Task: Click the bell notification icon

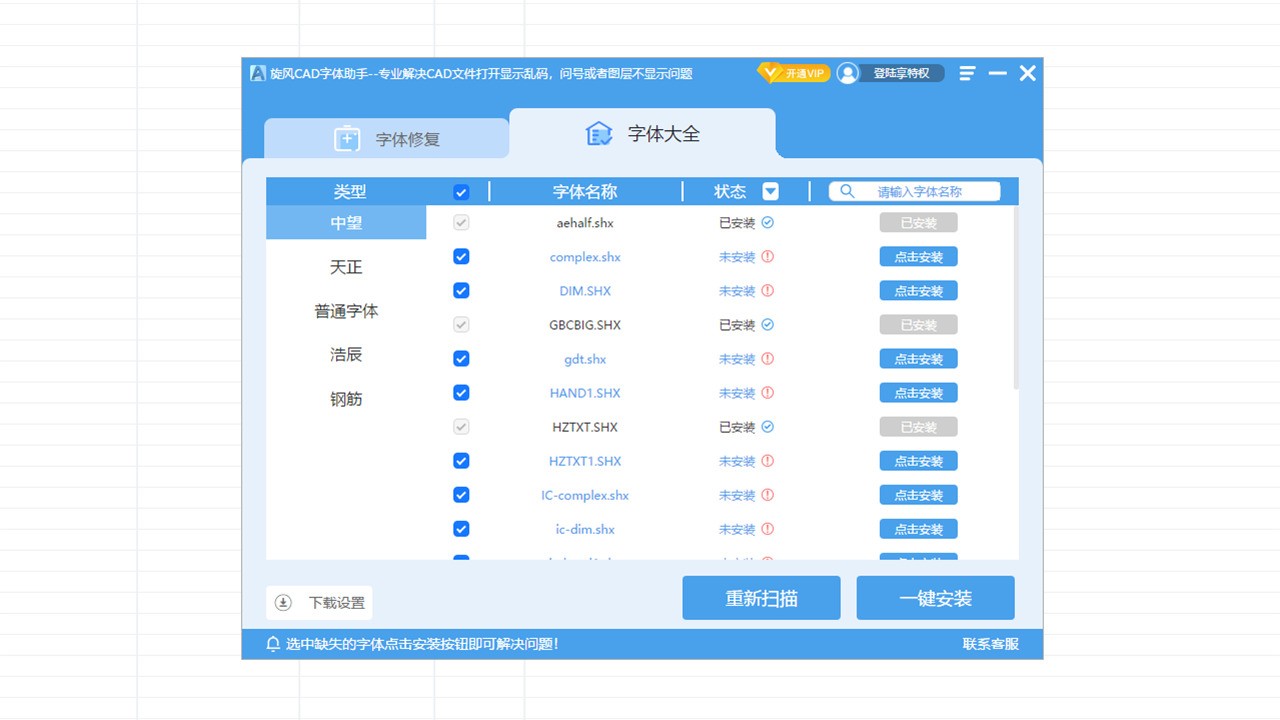Action: click(272, 644)
